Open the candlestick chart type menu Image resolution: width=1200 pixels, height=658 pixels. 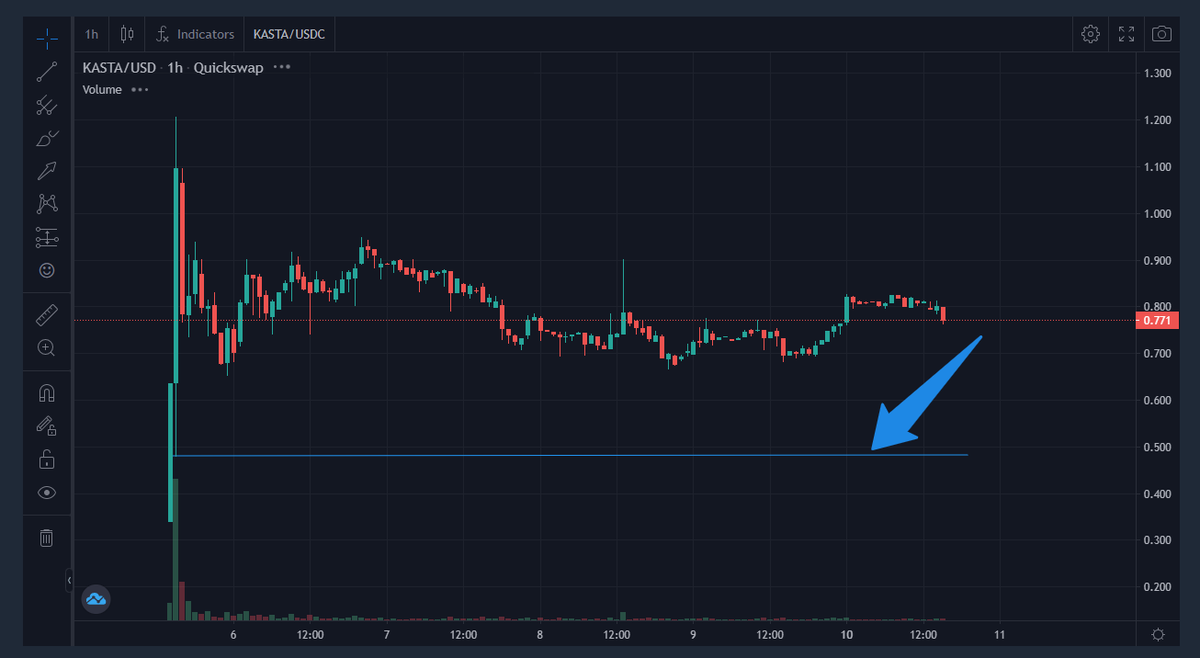(127, 34)
